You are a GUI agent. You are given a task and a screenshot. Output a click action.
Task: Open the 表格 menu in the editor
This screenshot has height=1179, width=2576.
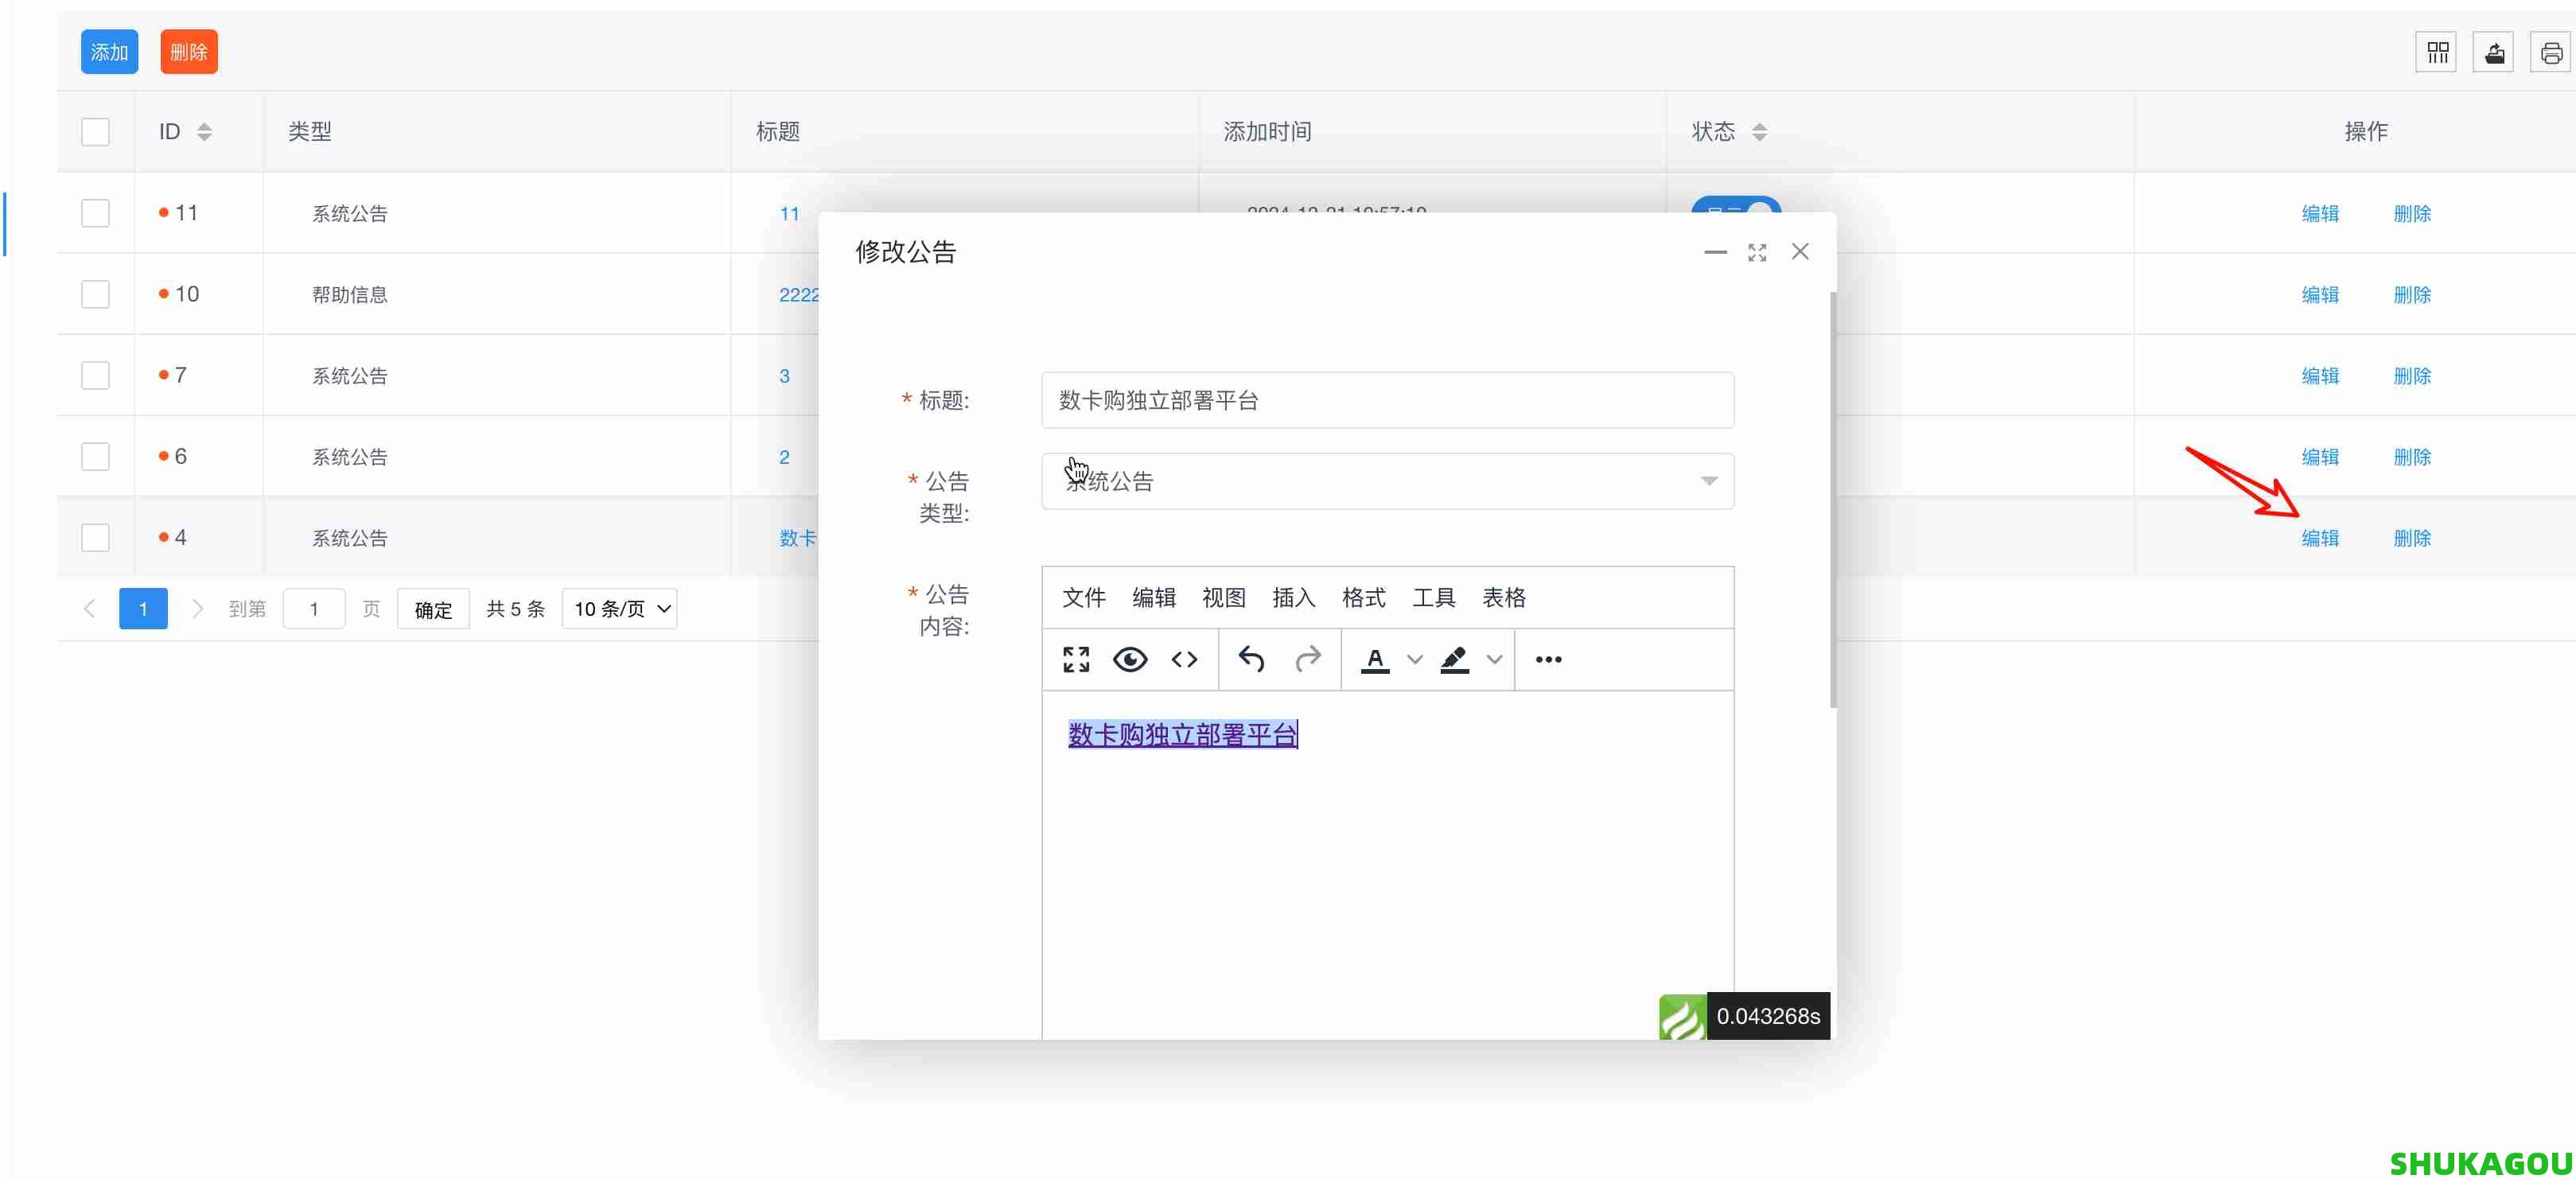pos(1505,597)
